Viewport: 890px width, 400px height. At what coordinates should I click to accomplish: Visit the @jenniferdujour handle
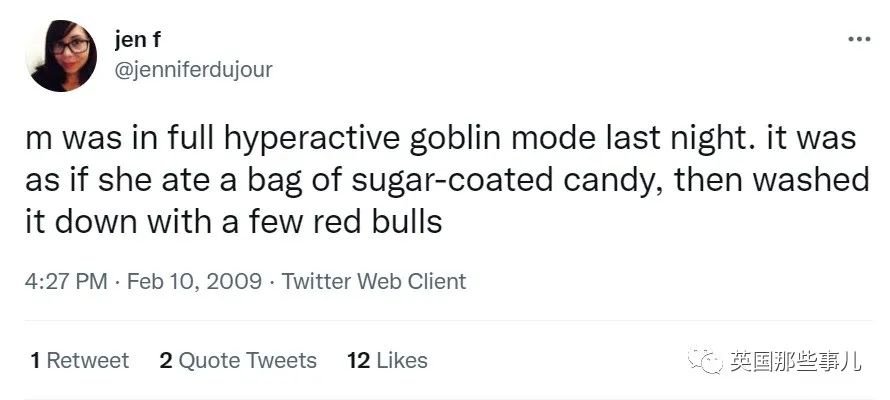click(194, 70)
